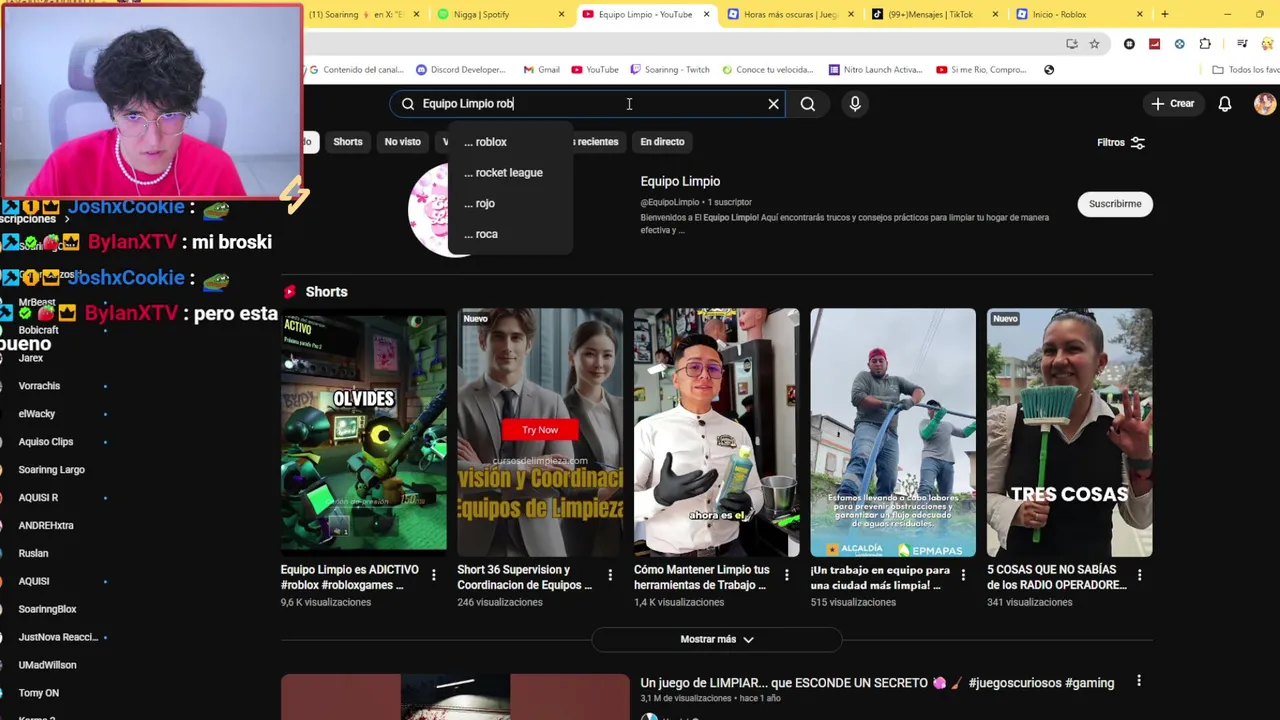
Task: Select the "roca" search suggestion
Action: [511, 234]
